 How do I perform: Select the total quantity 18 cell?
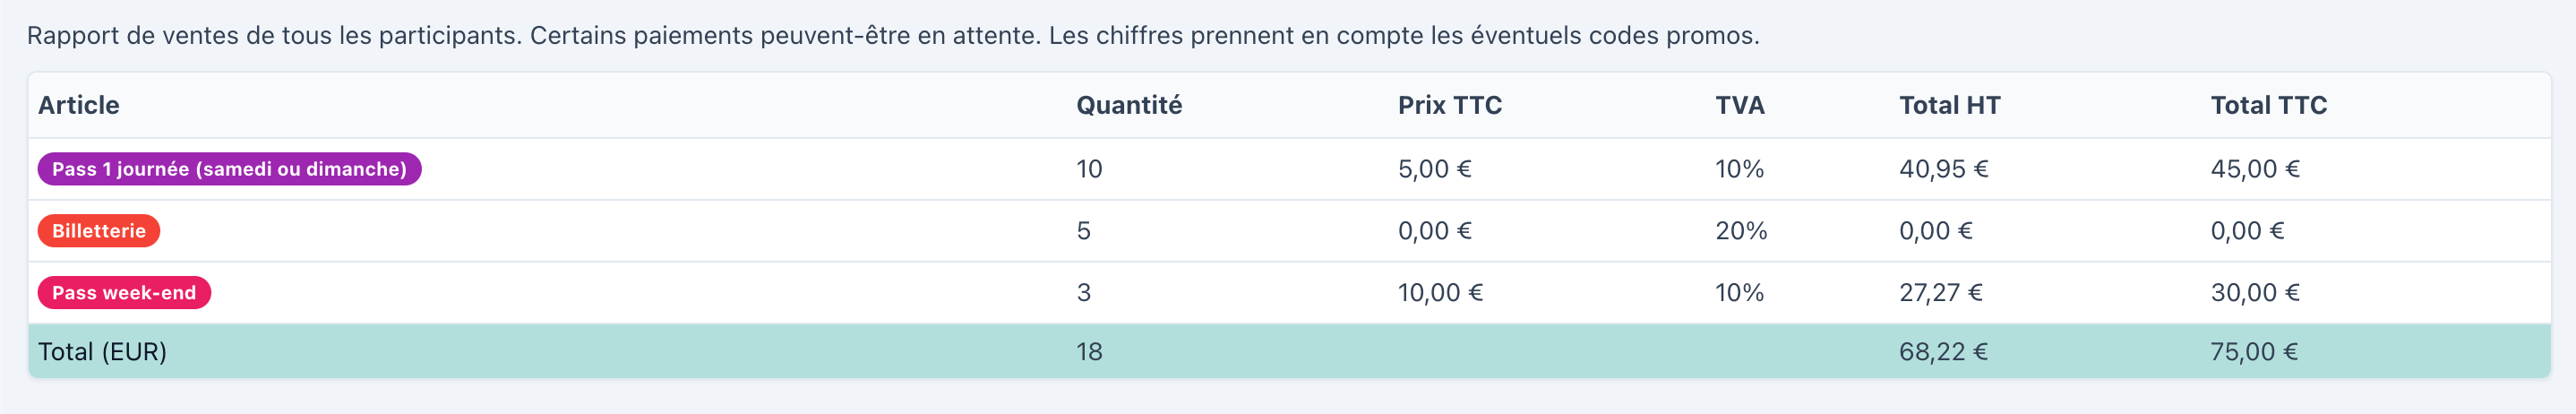click(x=1089, y=352)
